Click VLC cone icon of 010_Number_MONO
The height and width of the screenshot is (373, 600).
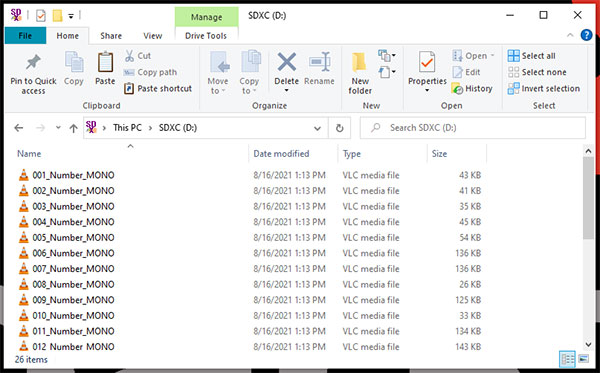tap(24, 316)
